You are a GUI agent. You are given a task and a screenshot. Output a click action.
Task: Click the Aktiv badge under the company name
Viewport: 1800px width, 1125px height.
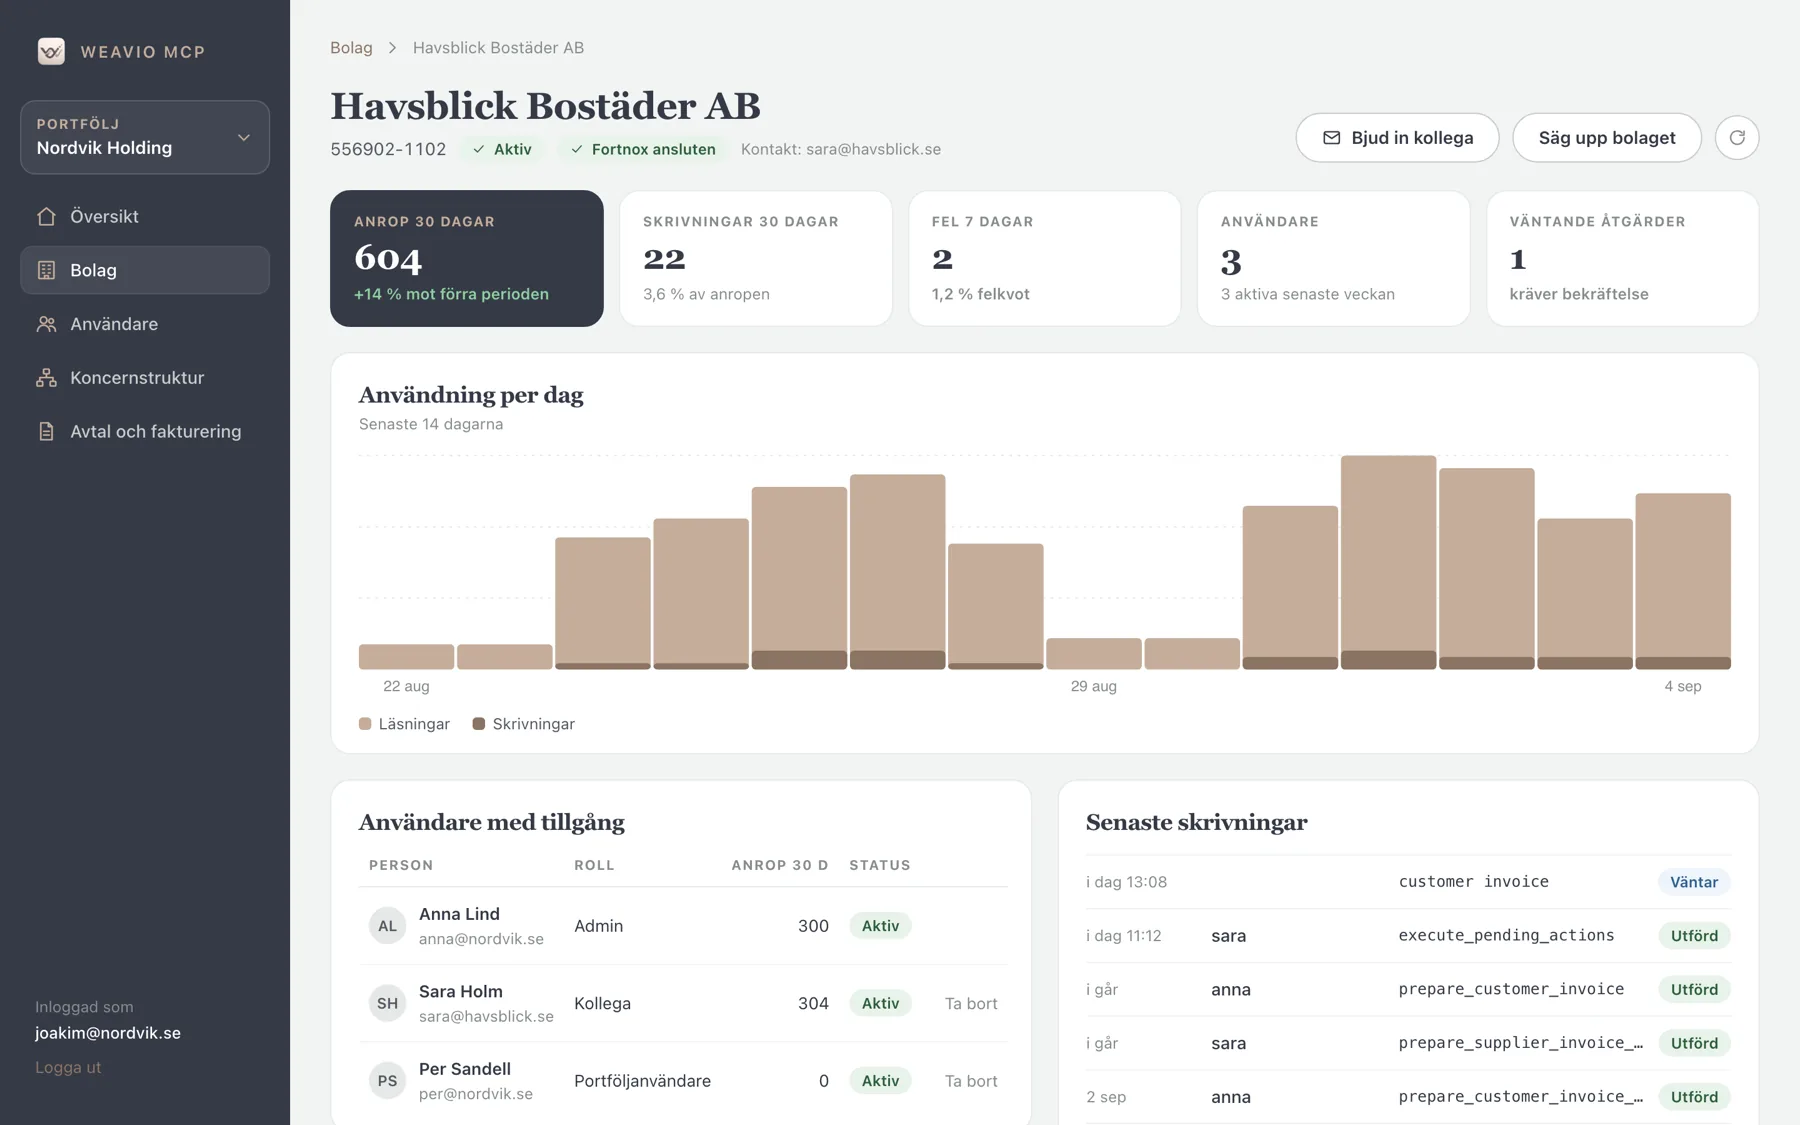502,149
